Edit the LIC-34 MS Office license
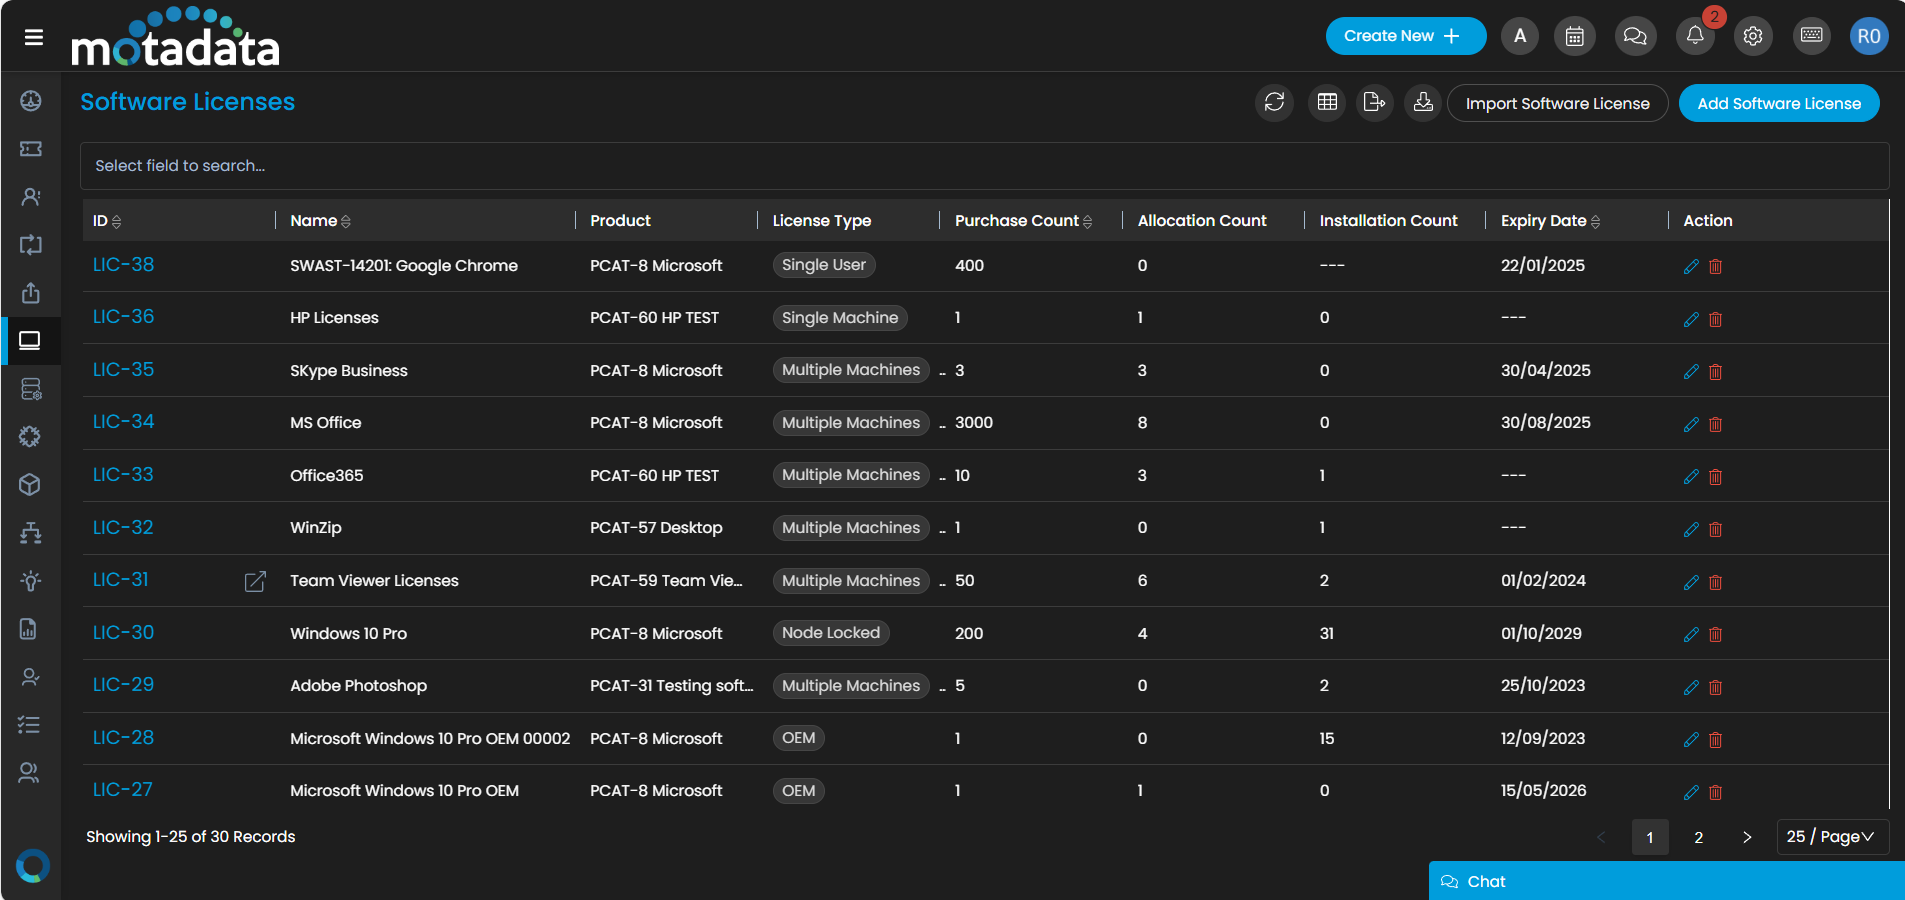 click(1691, 425)
